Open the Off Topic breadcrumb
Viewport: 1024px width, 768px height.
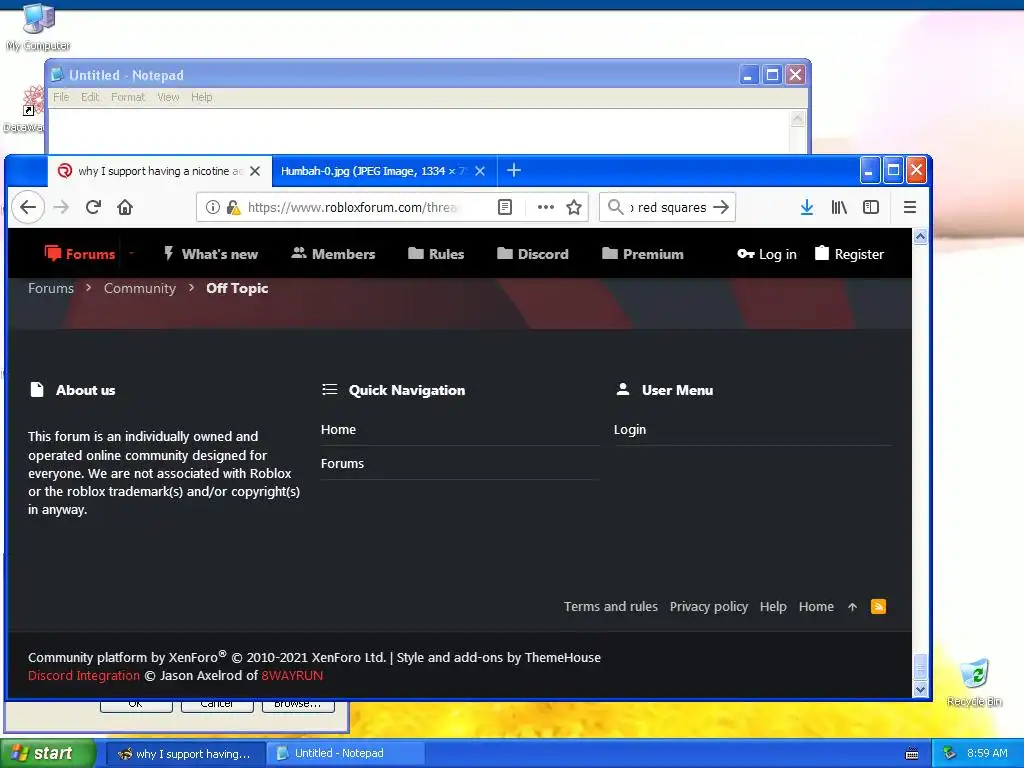(237, 288)
